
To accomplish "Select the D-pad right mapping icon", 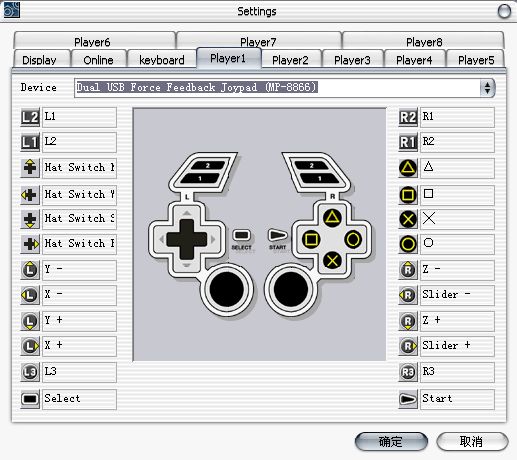I will 30,244.
